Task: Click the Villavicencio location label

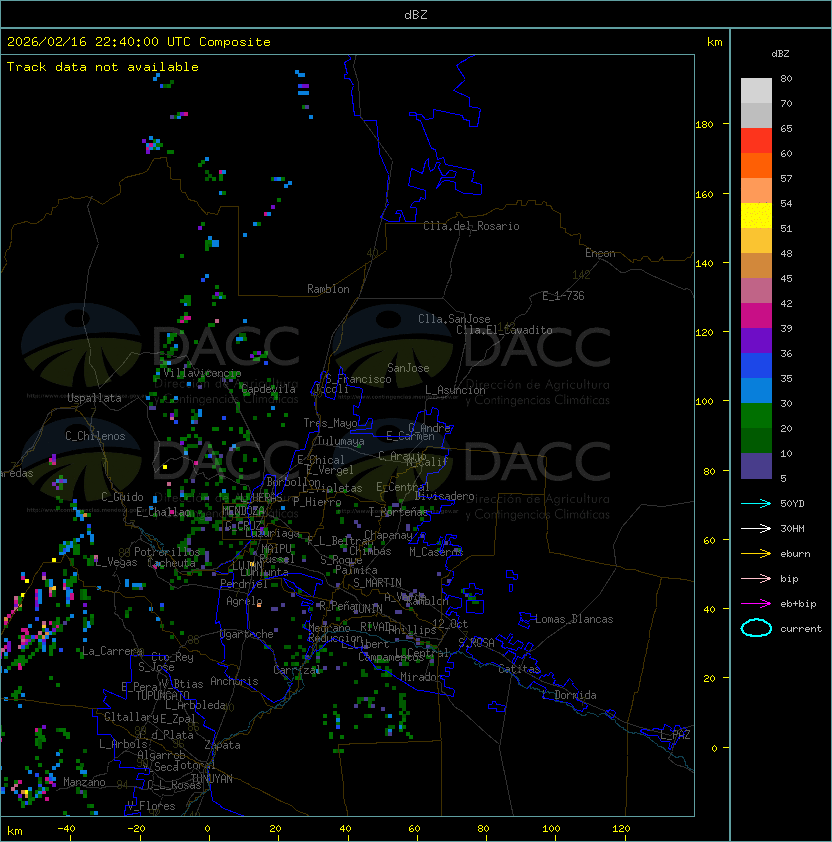Action: tap(201, 373)
